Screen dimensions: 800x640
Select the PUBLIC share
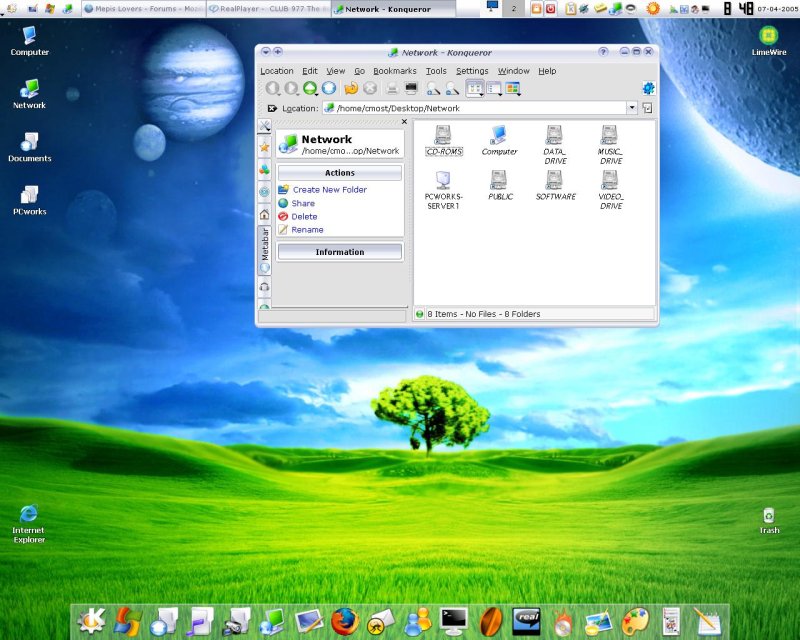coord(500,186)
